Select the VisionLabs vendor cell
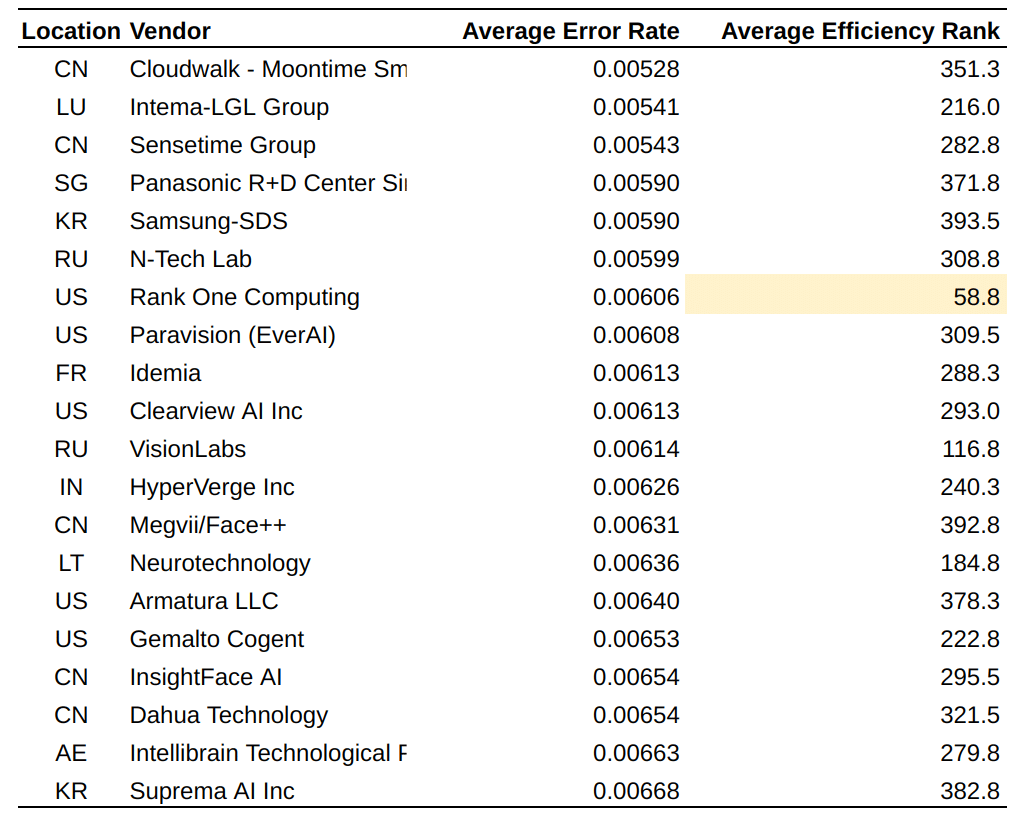The width and height of the screenshot is (1021, 815). (187, 449)
